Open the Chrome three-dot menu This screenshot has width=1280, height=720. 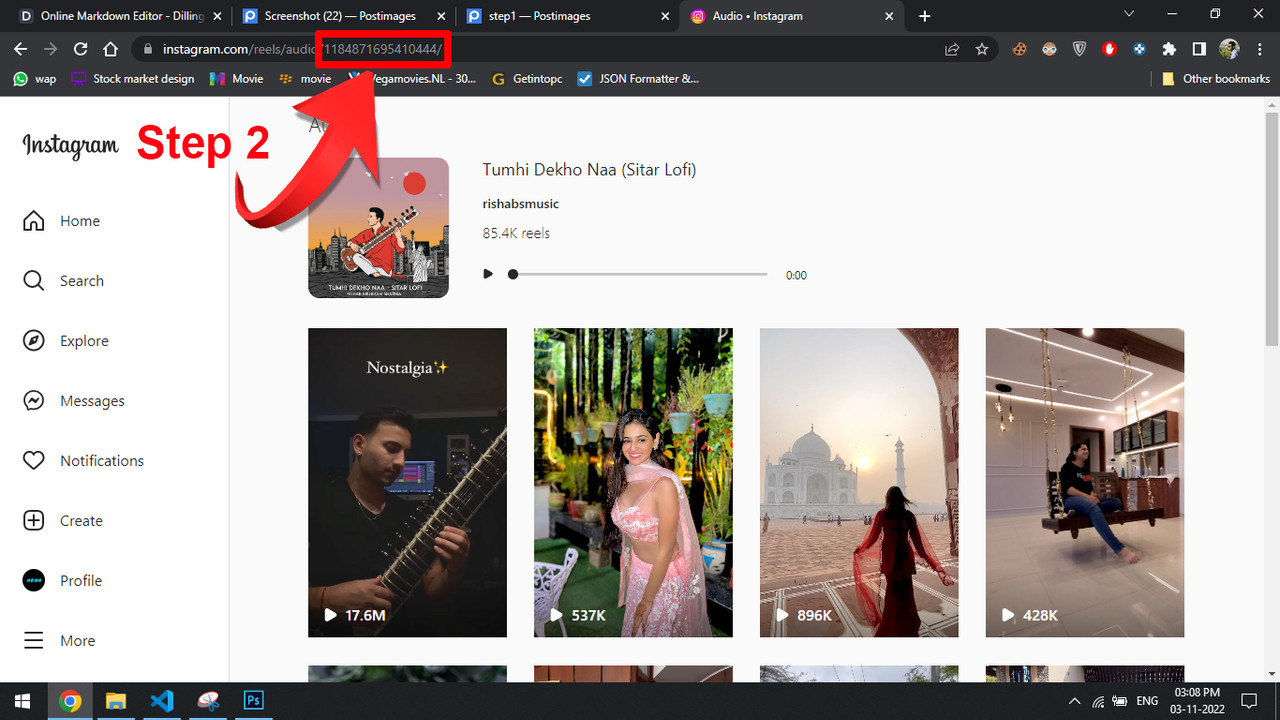1259,49
